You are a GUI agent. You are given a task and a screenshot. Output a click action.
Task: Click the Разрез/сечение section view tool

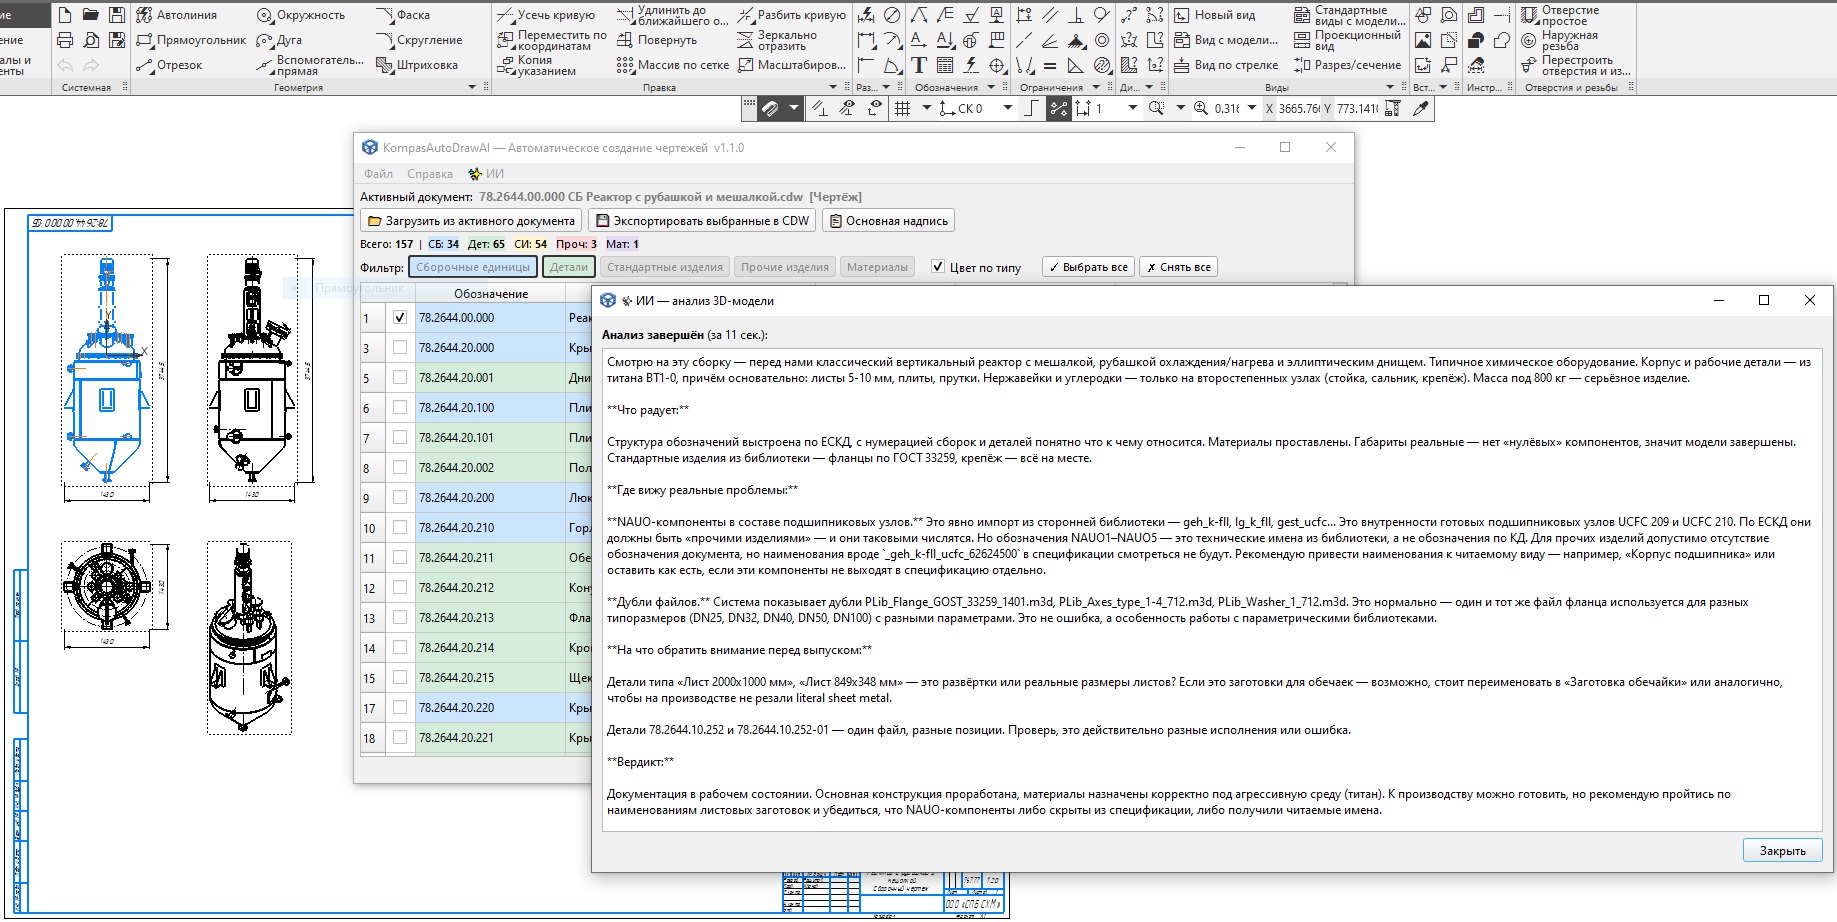tap(1347, 65)
